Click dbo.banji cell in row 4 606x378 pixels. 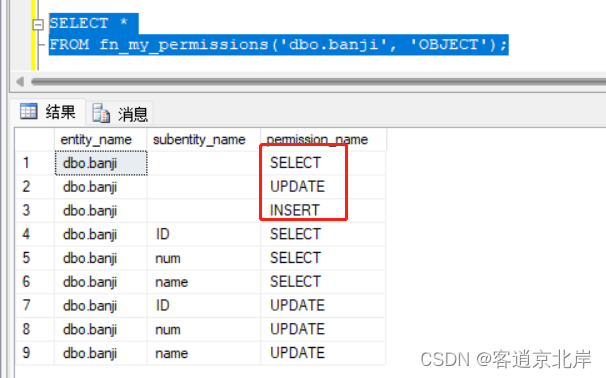(x=100, y=234)
